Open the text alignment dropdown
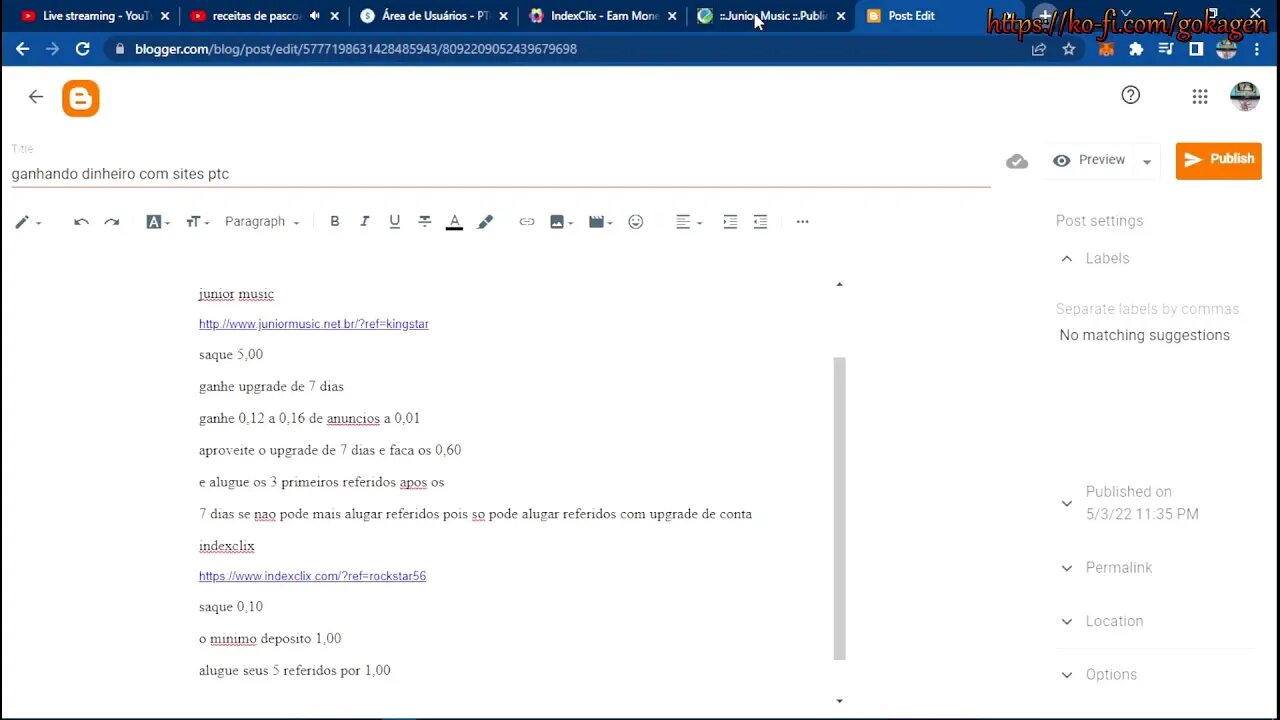Image resolution: width=1280 pixels, height=720 pixels. coord(689,222)
